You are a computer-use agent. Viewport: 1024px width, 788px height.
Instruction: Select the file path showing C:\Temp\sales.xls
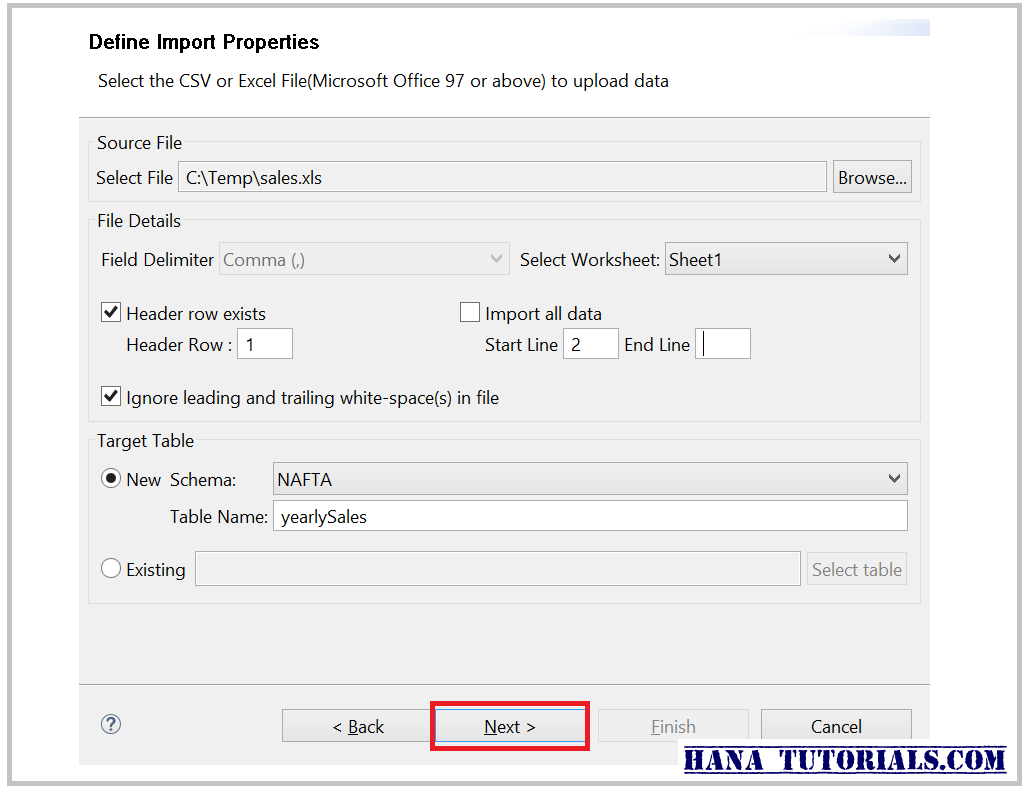500,176
